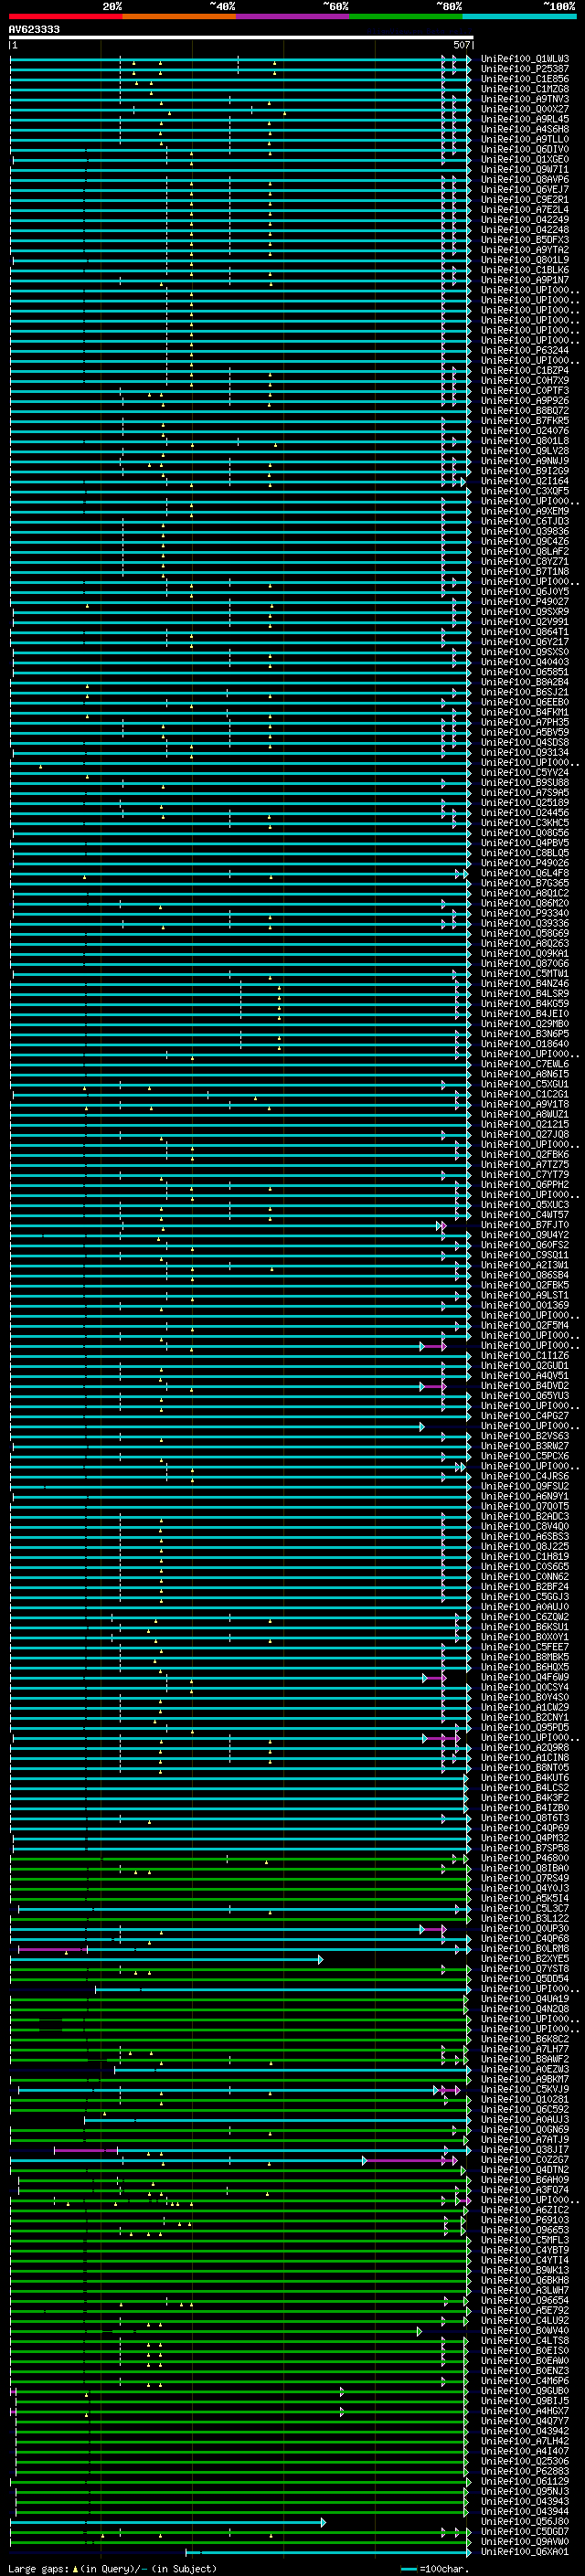This screenshot has width=585, height=2576.
Task: Select hit label UniRef100_Q7YST8
Action: pyautogui.click(x=525, y=1968)
